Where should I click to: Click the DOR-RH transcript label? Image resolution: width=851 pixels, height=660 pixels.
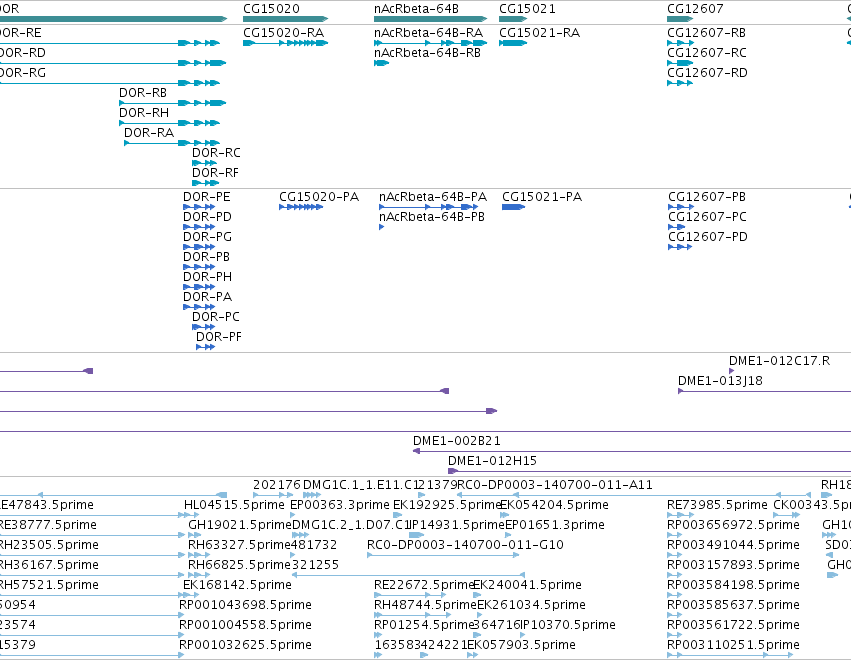click(x=144, y=113)
